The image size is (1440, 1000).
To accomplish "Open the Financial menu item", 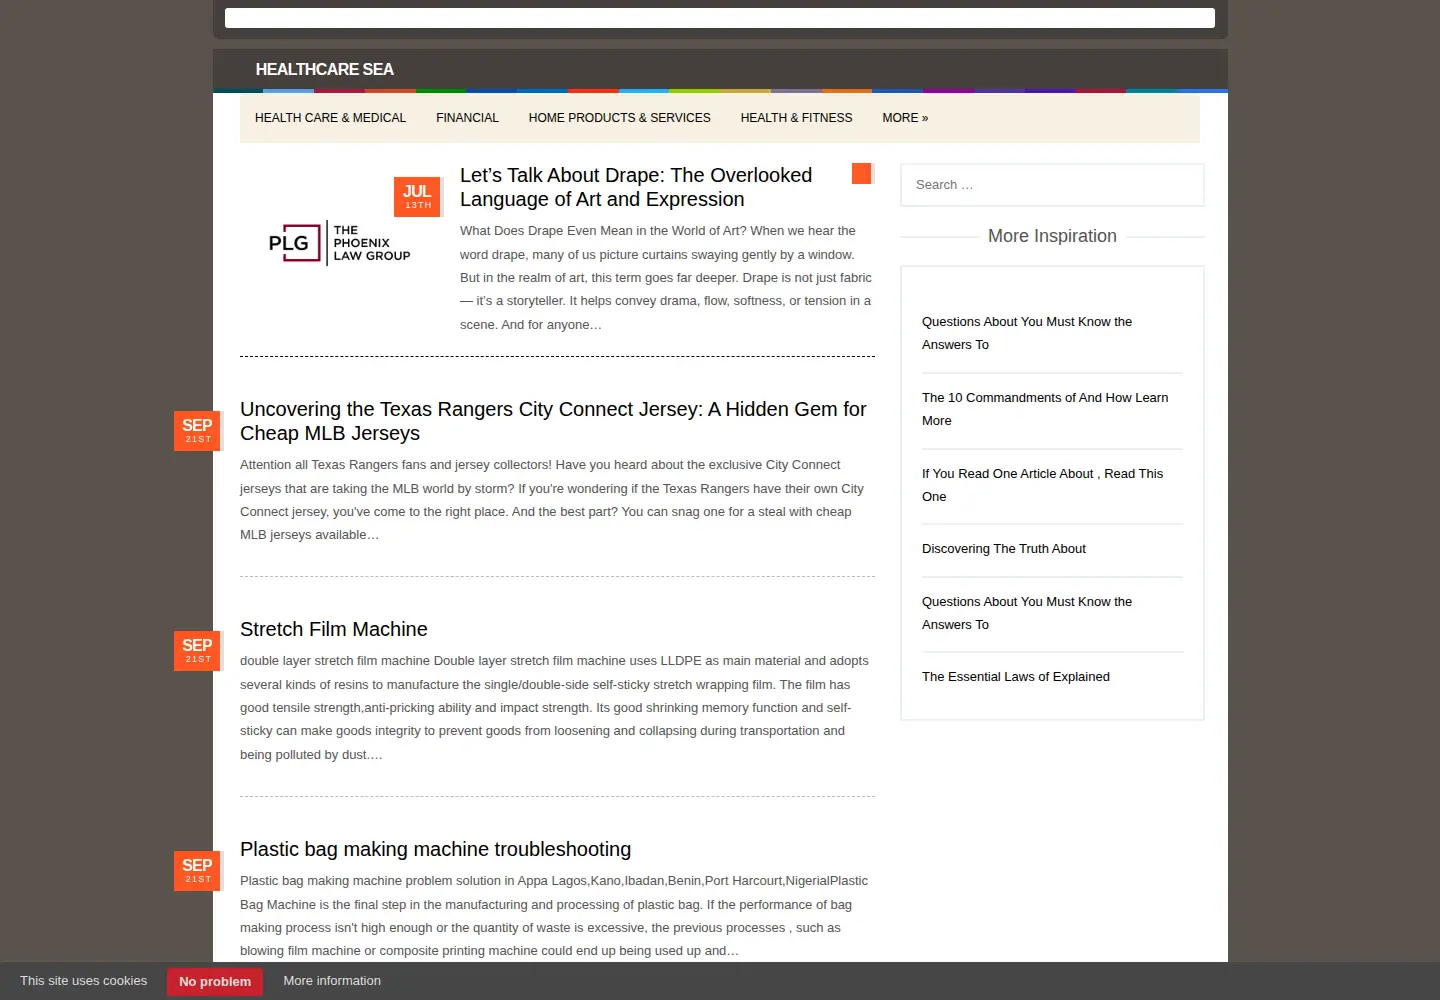I will (x=467, y=118).
